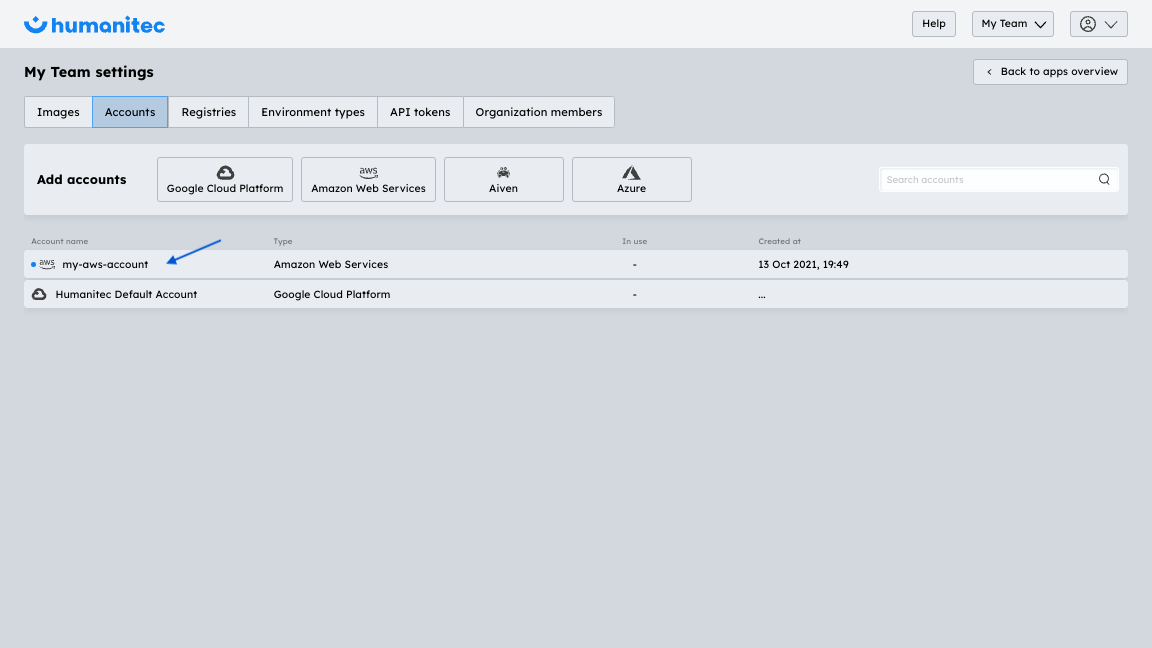Expand the My Team dropdown
This screenshot has width=1152, height=648.
pos(1012,24)
